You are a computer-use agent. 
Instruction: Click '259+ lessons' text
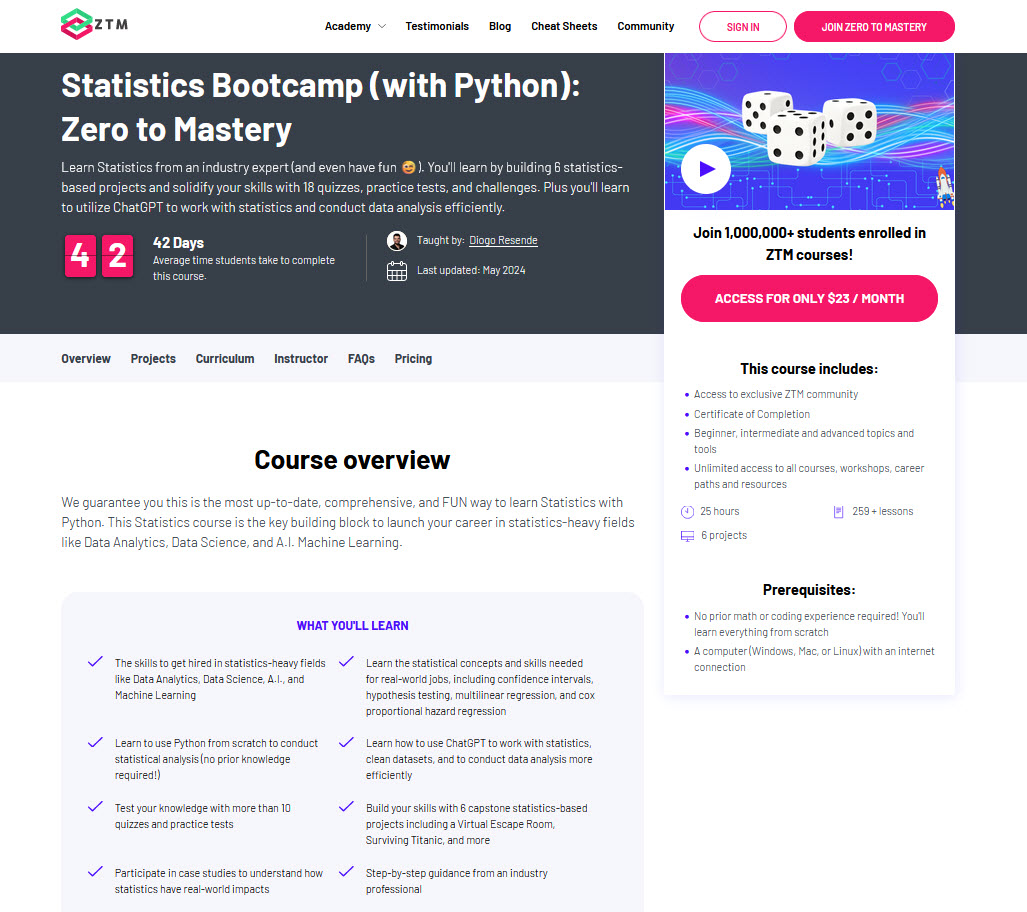click(882, 512)
